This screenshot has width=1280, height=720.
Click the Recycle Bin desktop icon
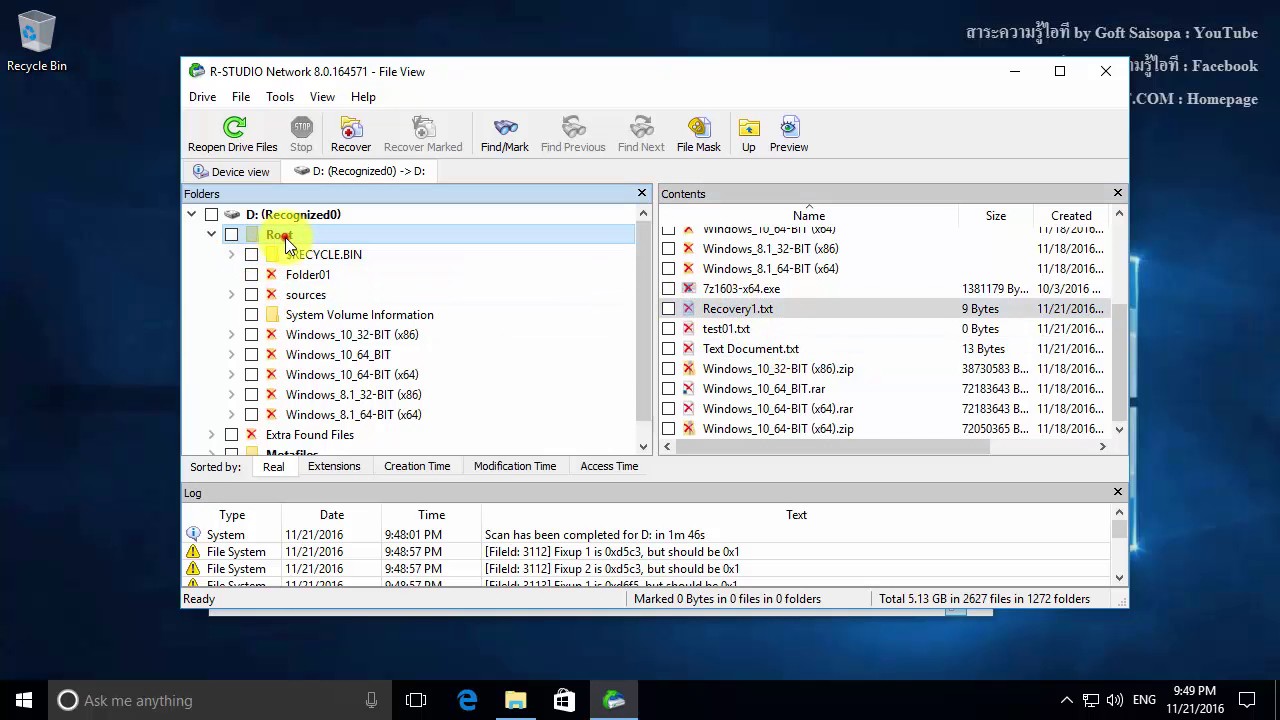(37, 42)
